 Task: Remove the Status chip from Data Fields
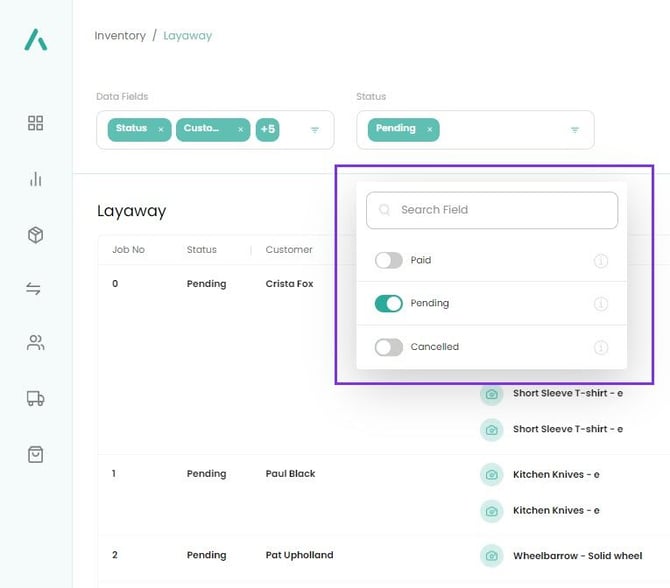click(x=161, y=129)
